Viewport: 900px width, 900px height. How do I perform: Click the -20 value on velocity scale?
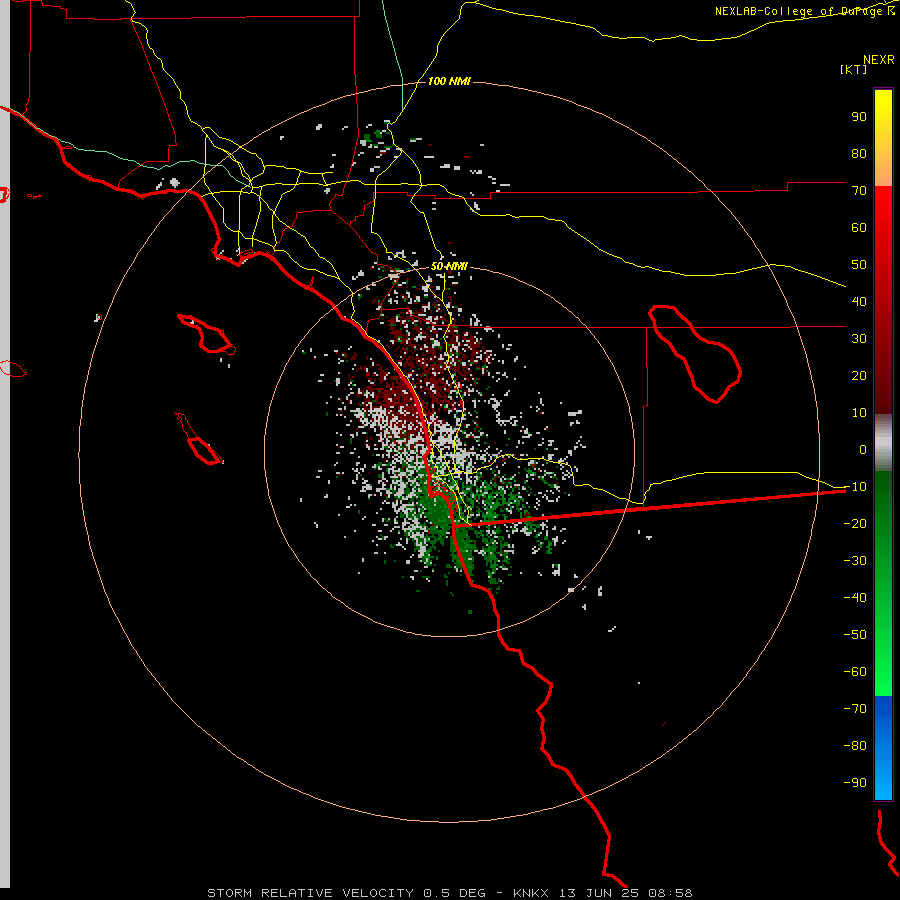[855, 523]
